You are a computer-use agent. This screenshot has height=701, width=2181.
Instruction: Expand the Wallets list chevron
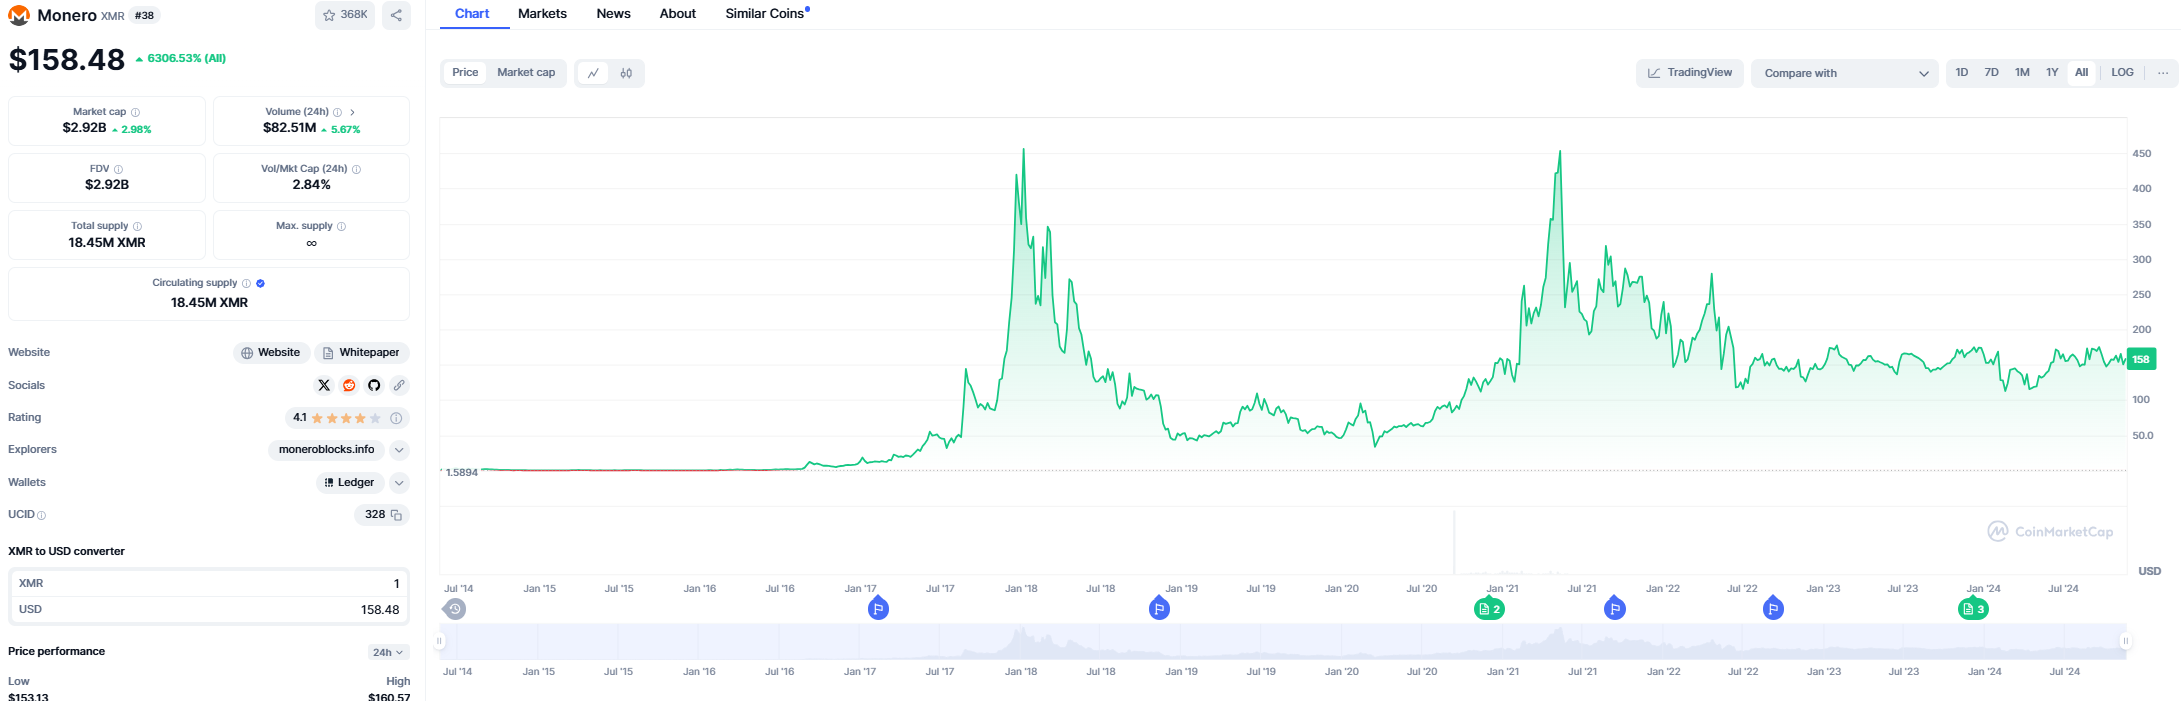[399, 483]
